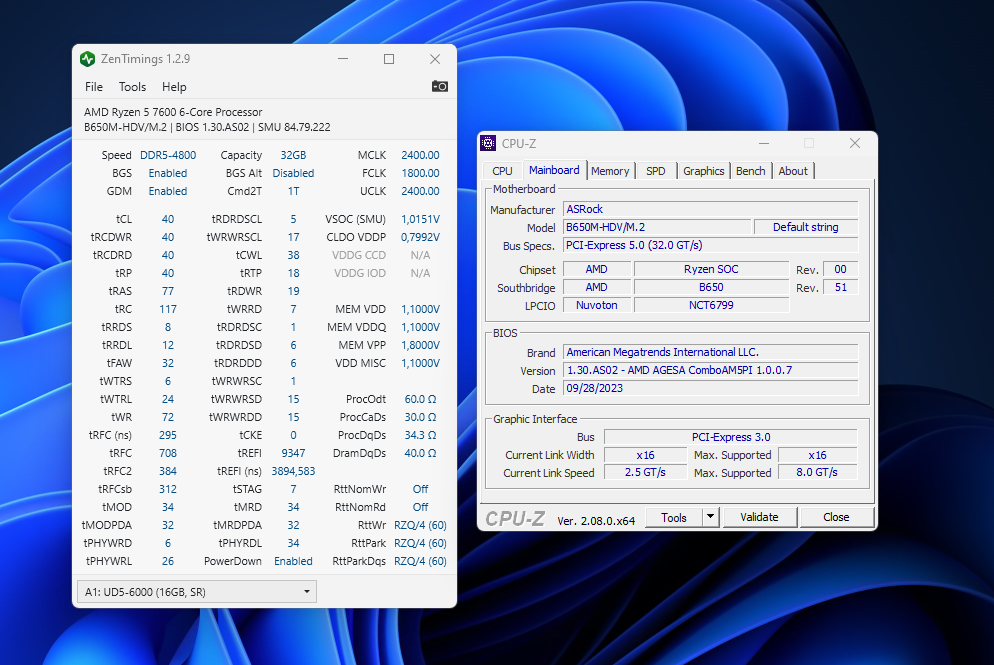The height and width of the screenshot is (665, 994).
Task: Open the File menu in ZenTimings
Action: point(94,87)
